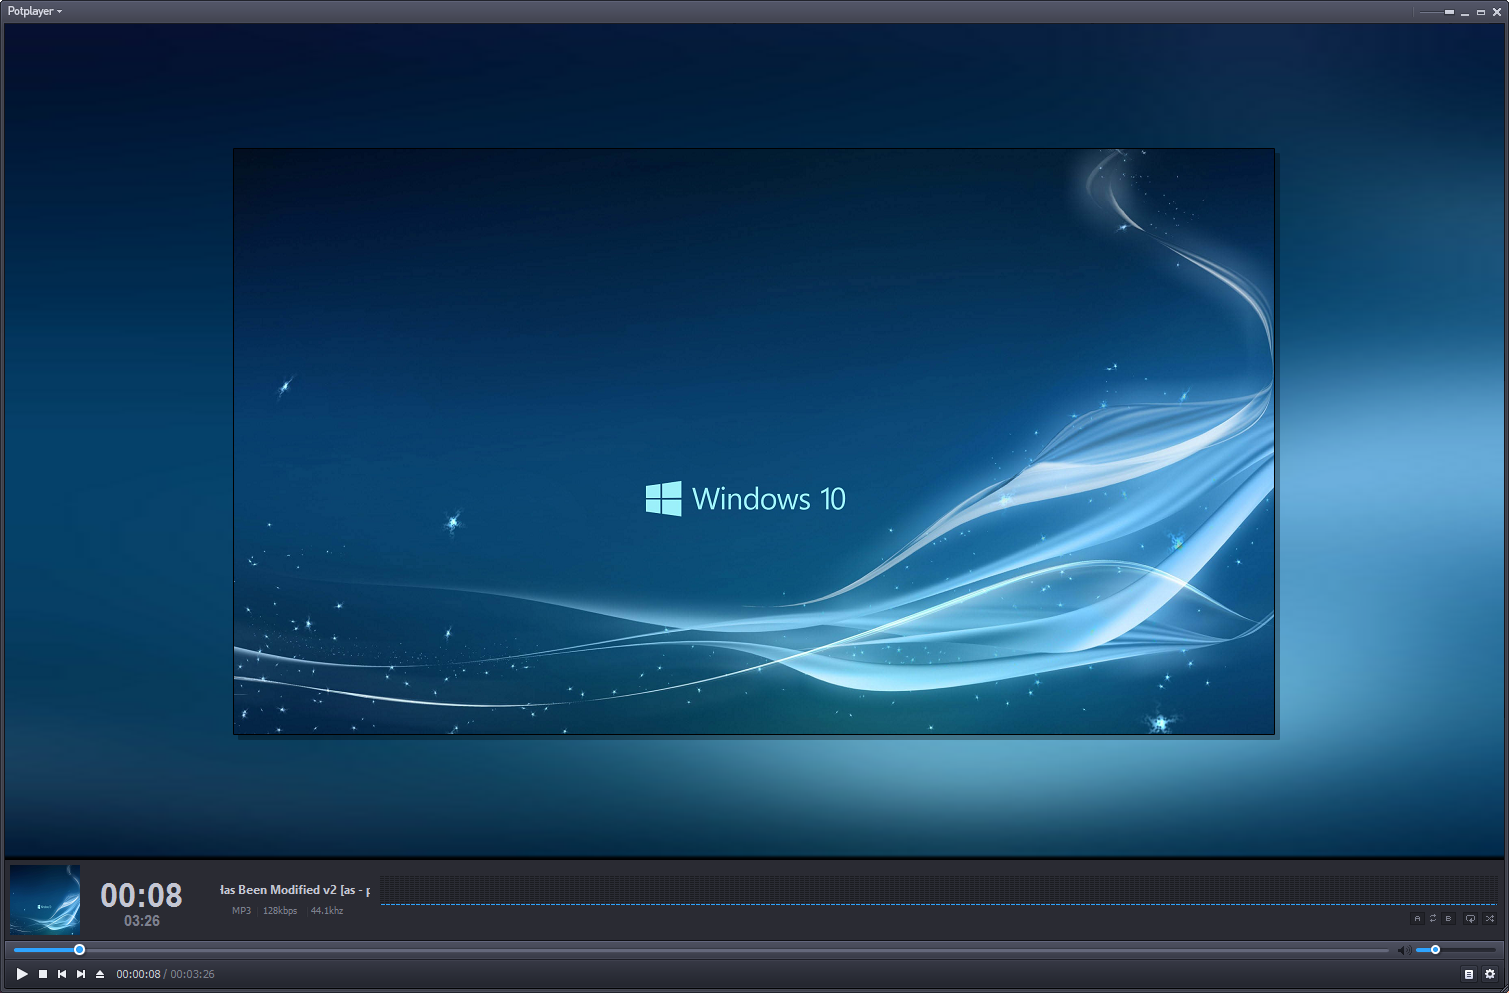Mute audio via the speaker icon
This screenshot has height=993, width=1509.
pyautogui.click(x=1404, y=950)
